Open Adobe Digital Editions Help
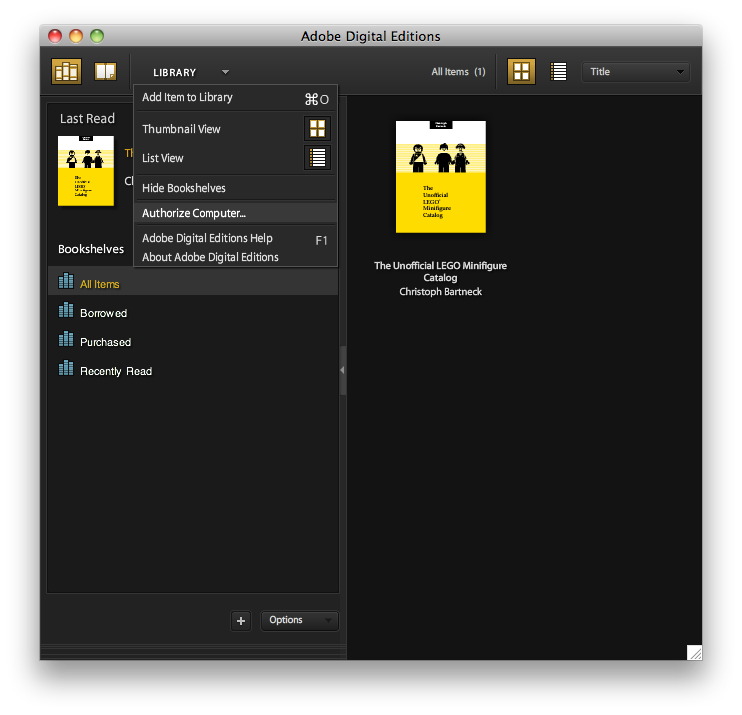Screen dimensions: 742x715 click(x=236, y=238)
